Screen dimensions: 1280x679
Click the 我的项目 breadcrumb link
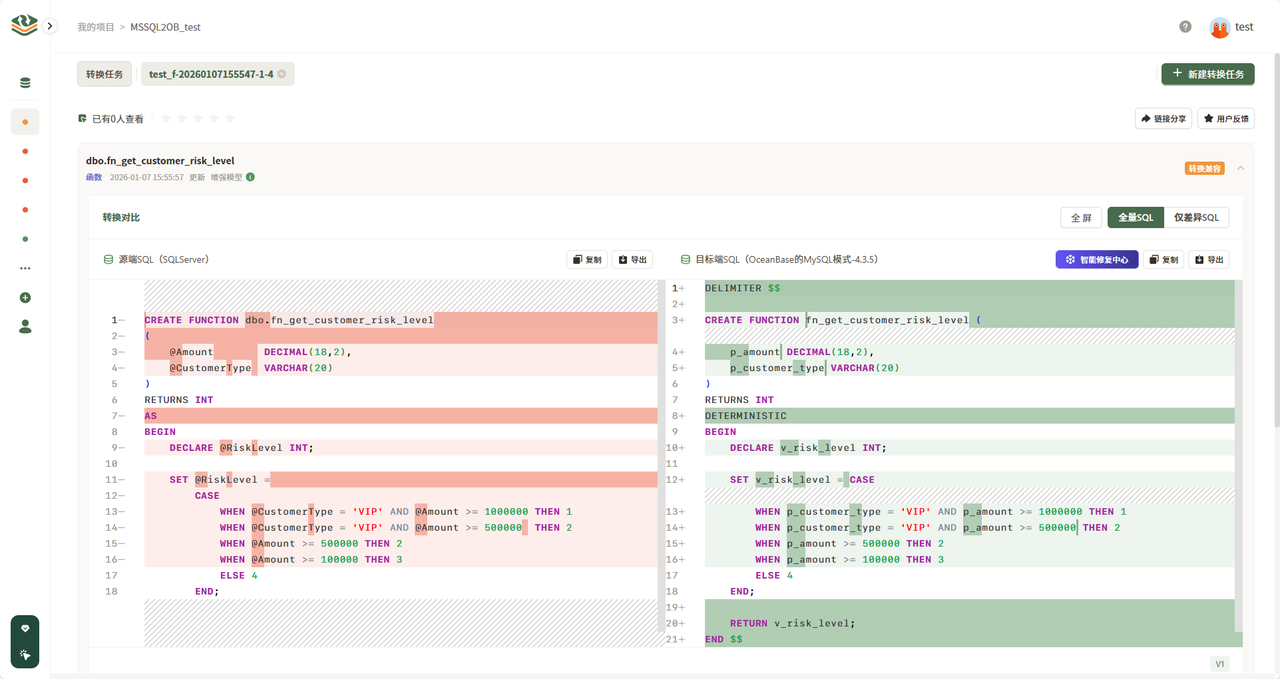tap(96, 27)
